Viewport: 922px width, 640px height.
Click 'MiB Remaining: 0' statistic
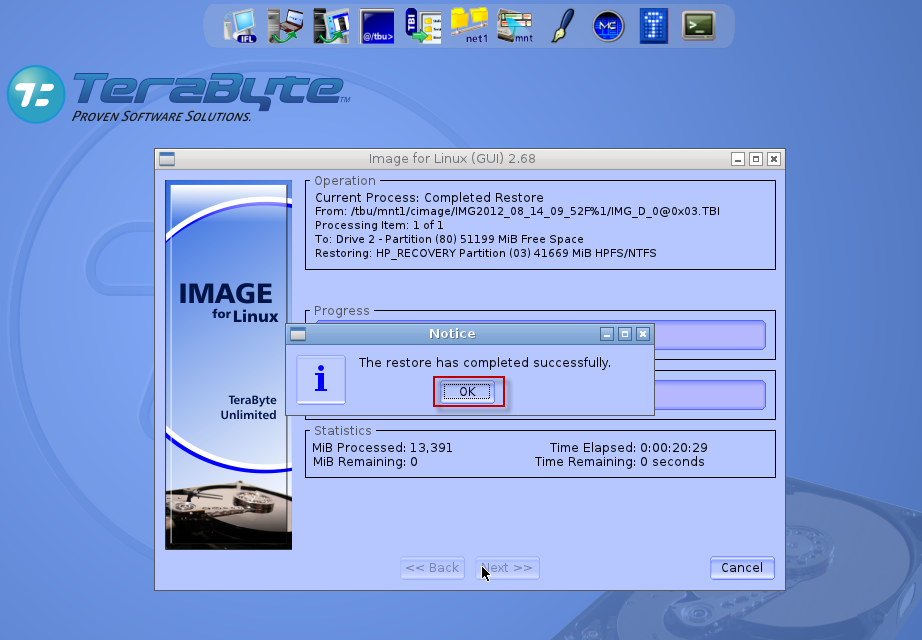click(x=365, y=462)
